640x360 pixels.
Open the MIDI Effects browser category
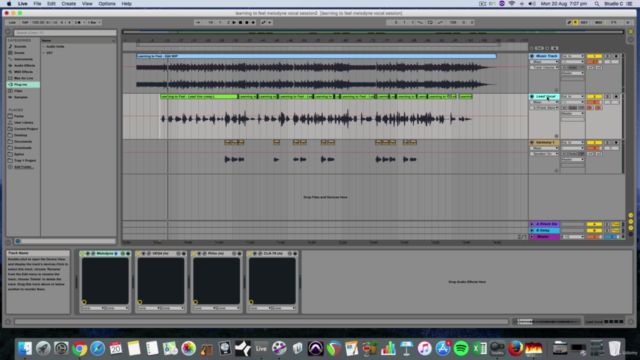(x=23, y=72)
